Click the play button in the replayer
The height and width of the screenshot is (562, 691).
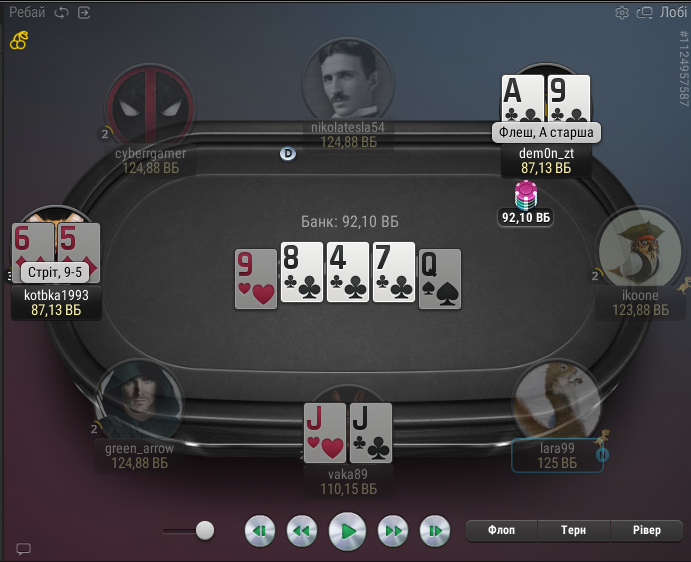coord(347,531)
